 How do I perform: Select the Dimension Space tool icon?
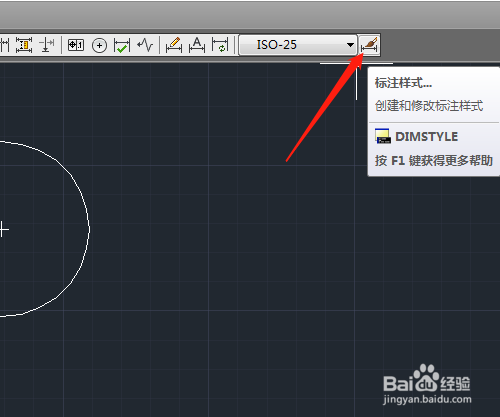click(x=24, y=45)
